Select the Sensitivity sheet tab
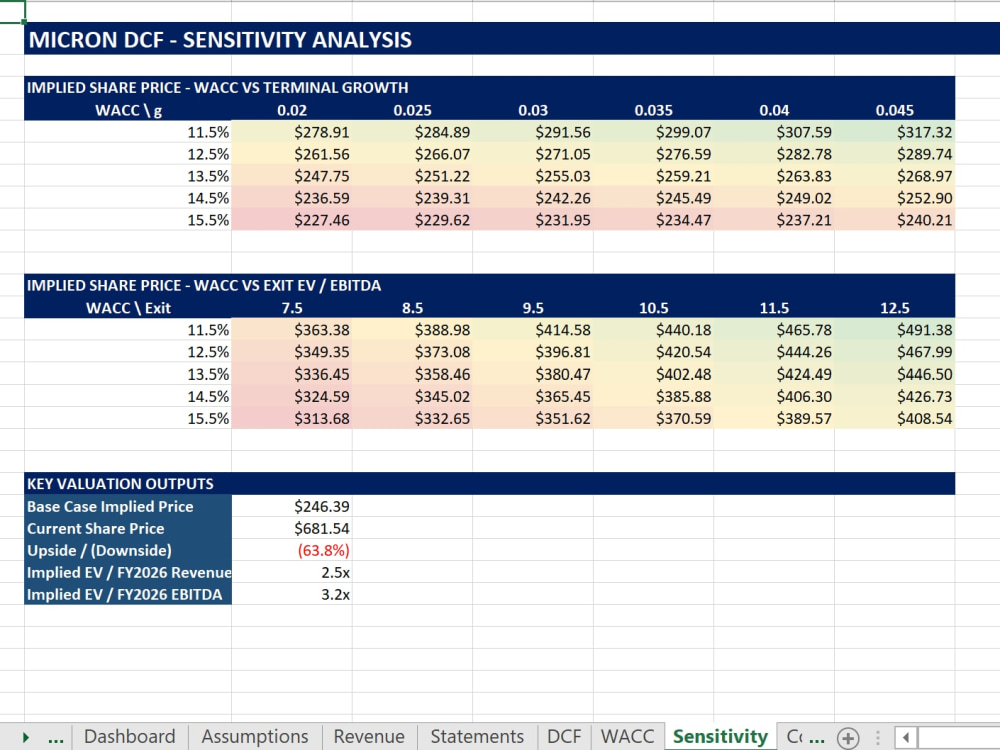The width and height of the screenshot is (1000, 750). (720, 737)
